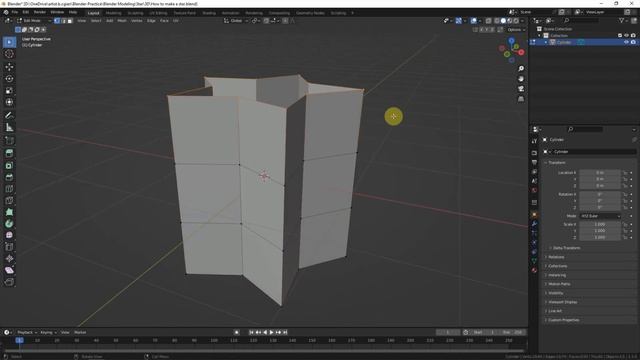Viewport: 640px width, 360px height.
Task: Select the Transform tool
Action: (9, 102)
